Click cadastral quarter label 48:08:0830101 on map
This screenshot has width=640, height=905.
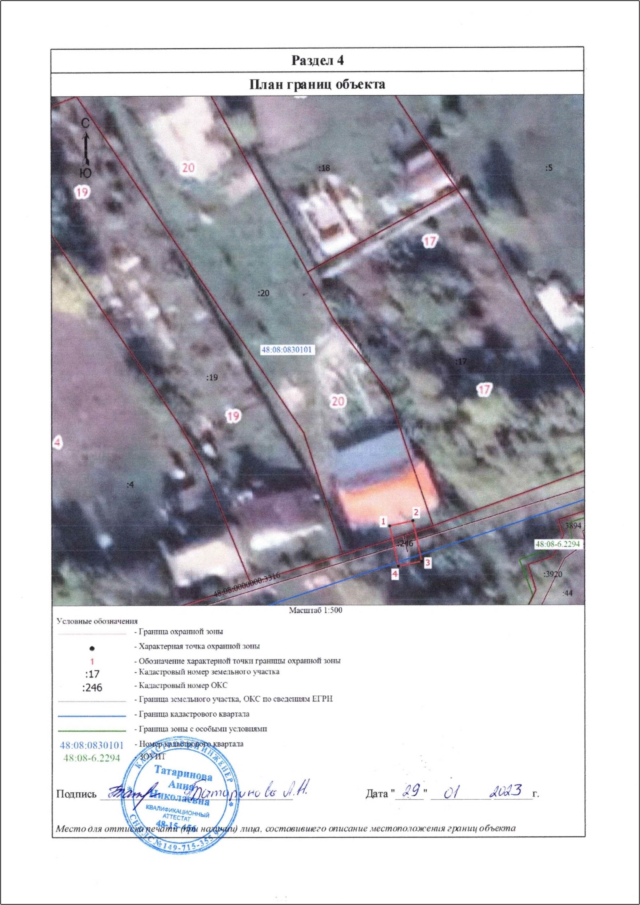click(286, 351)
